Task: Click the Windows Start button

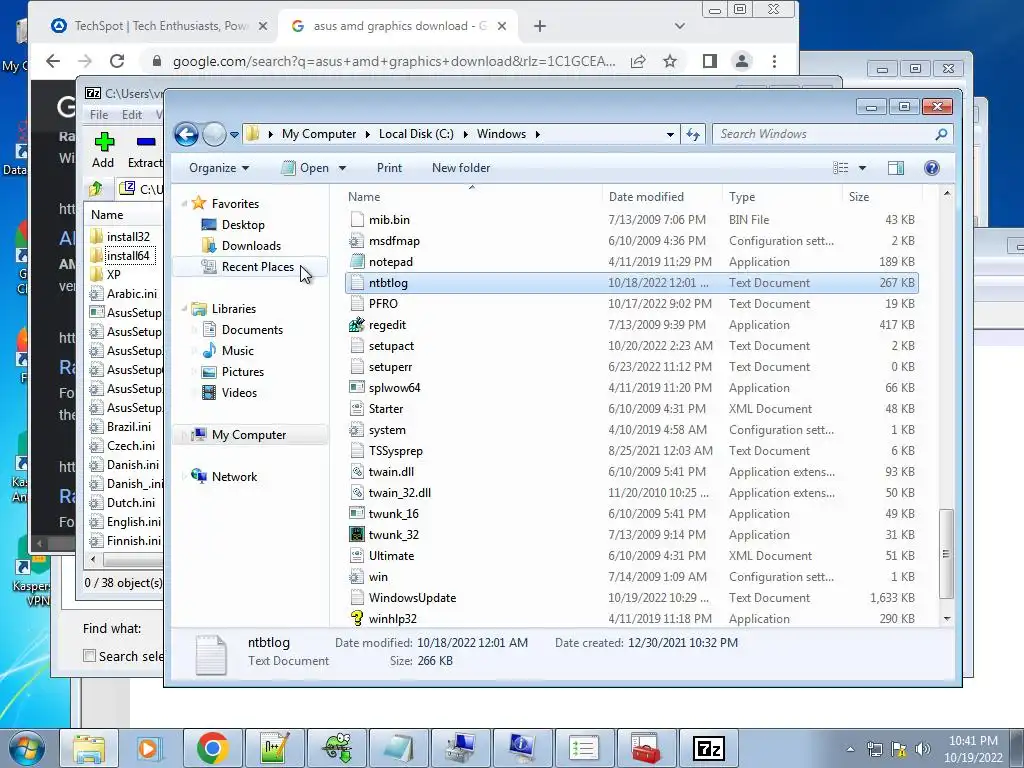Action: tap(26, 748)
